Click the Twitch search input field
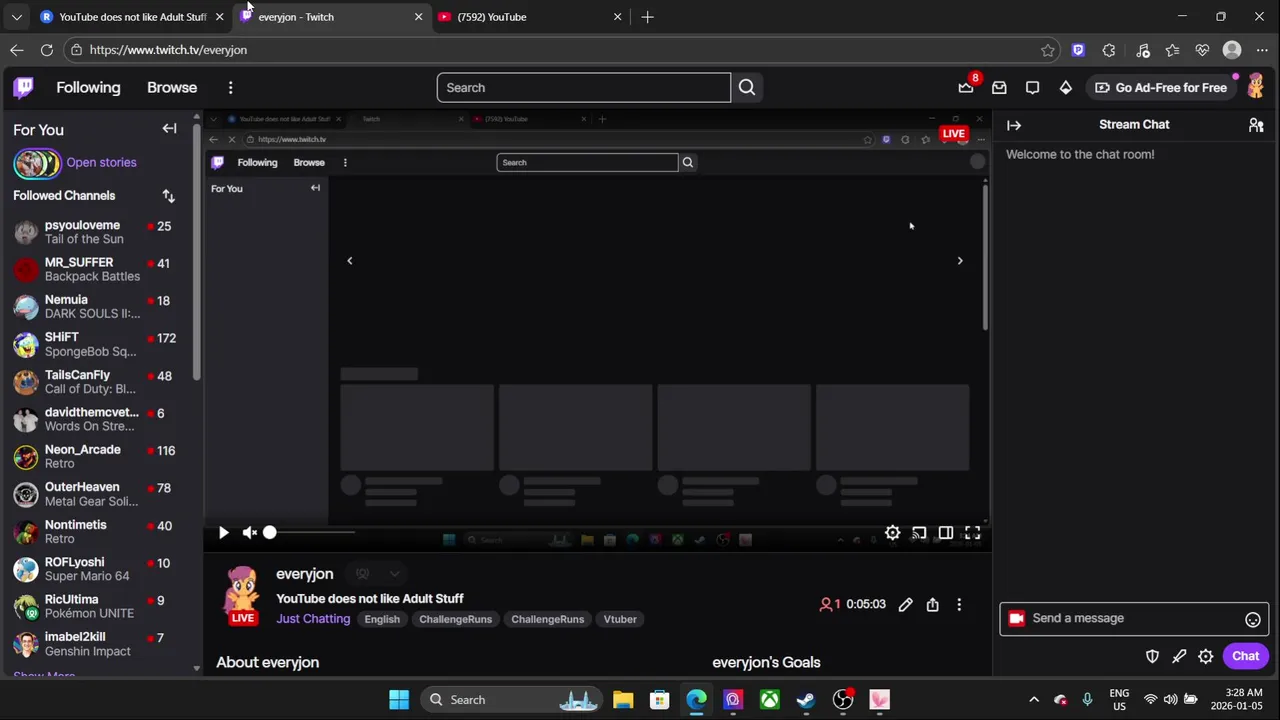The height and width of the screenshot is (720, 1280). click(584, 87)
